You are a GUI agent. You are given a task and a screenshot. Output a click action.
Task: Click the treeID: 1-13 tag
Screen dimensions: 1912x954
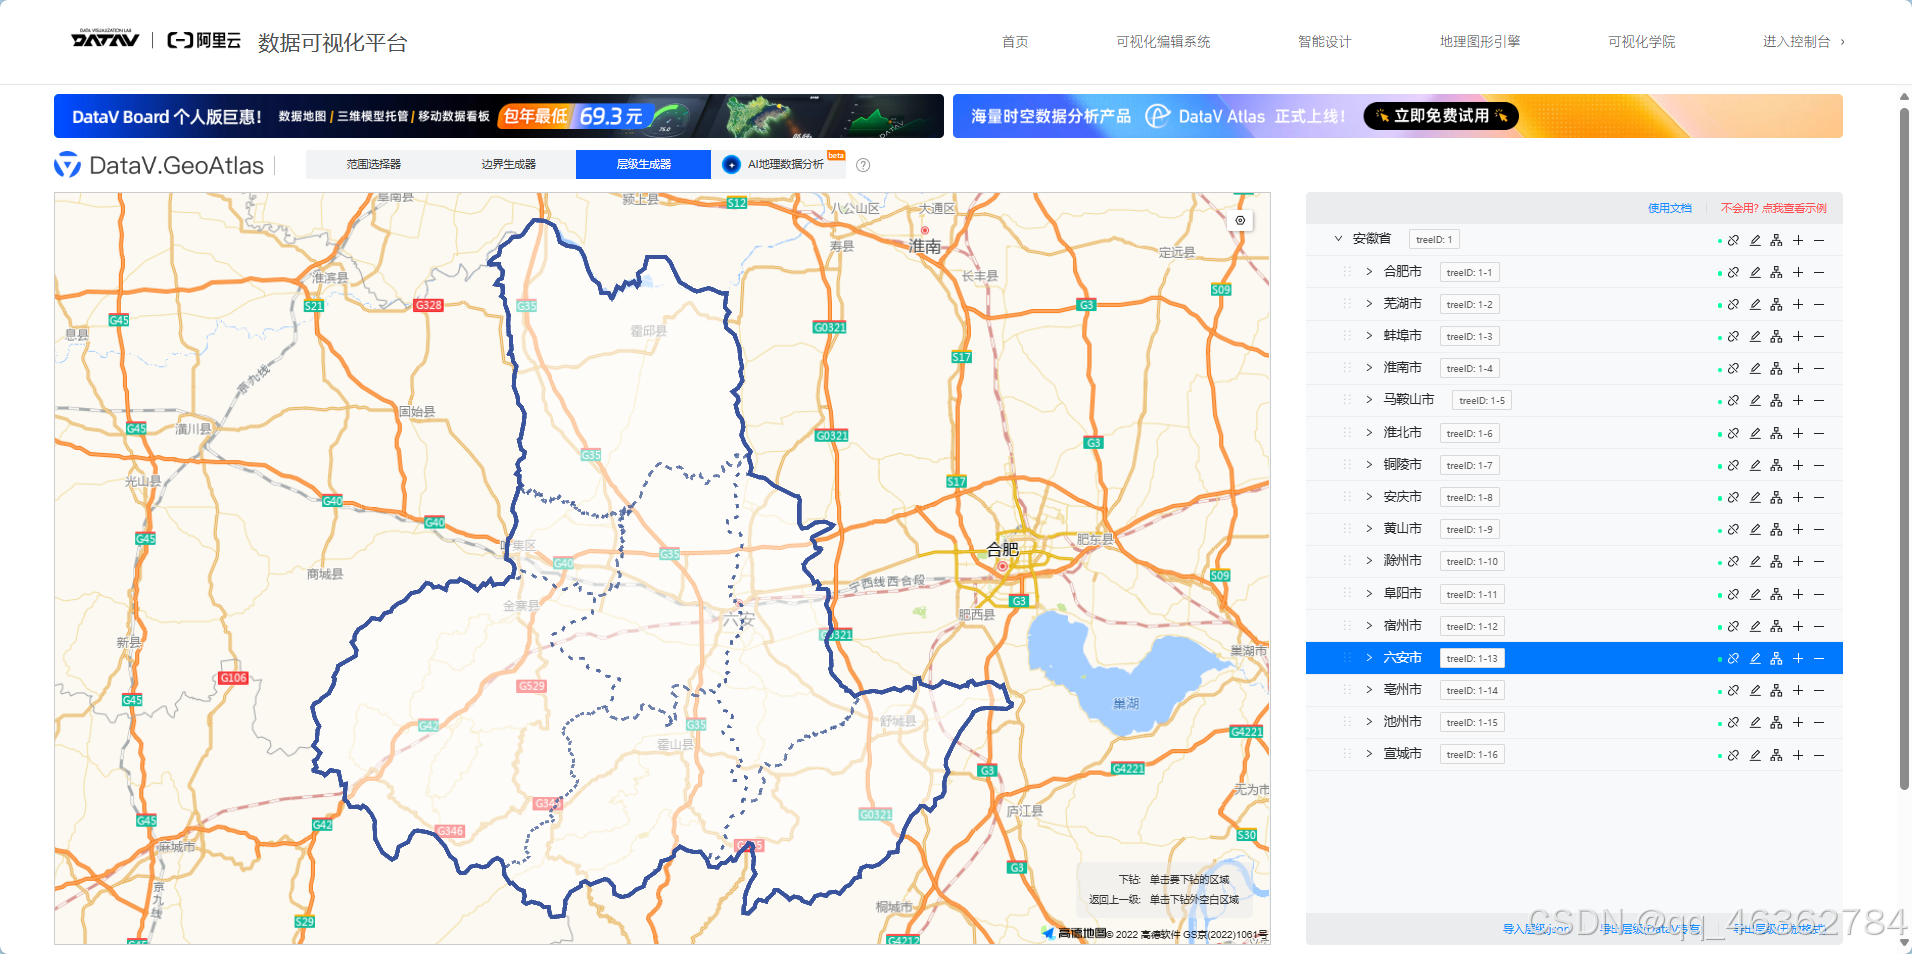click(1472, 658)
